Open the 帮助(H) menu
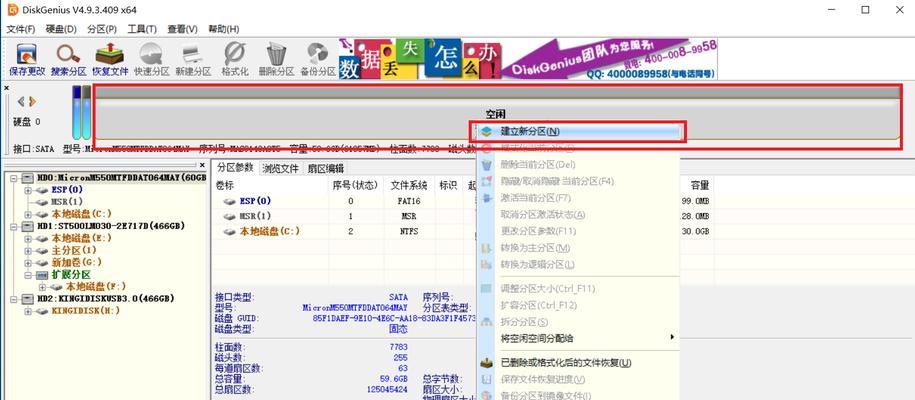The image size is (915, 400). click(x=223, y=29)
